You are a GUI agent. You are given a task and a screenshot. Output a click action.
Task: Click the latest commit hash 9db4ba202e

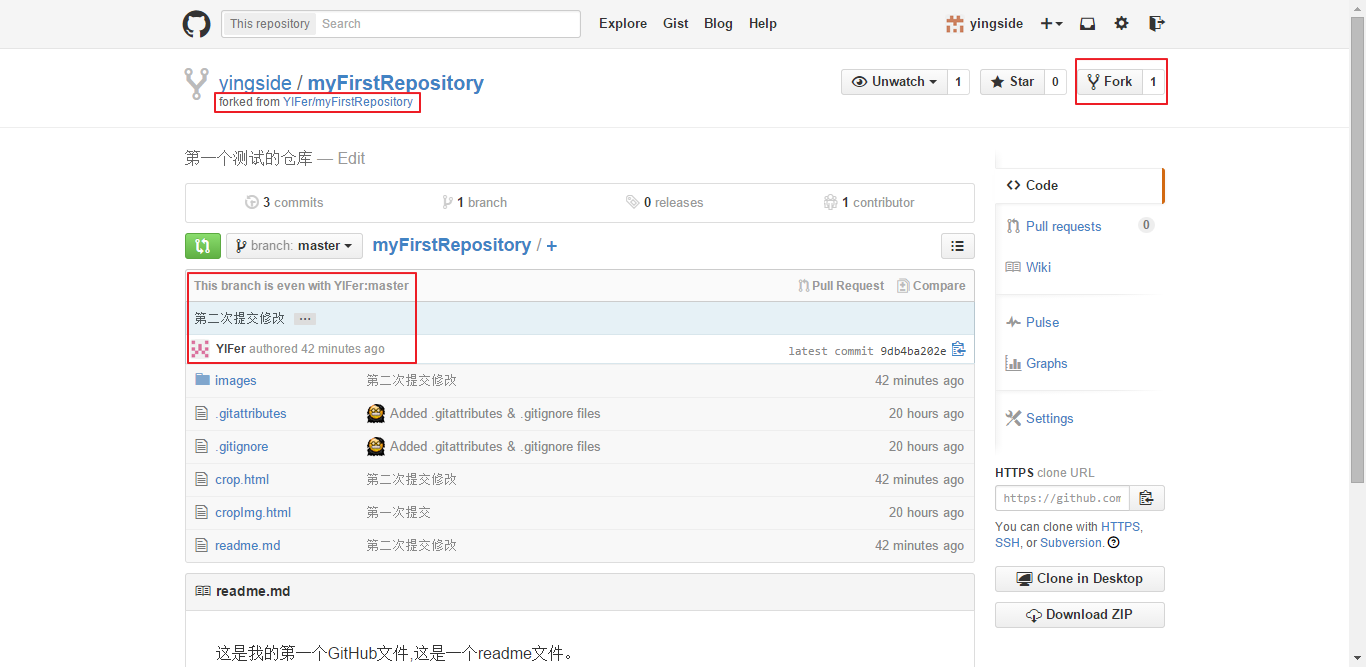pos(913,351)
